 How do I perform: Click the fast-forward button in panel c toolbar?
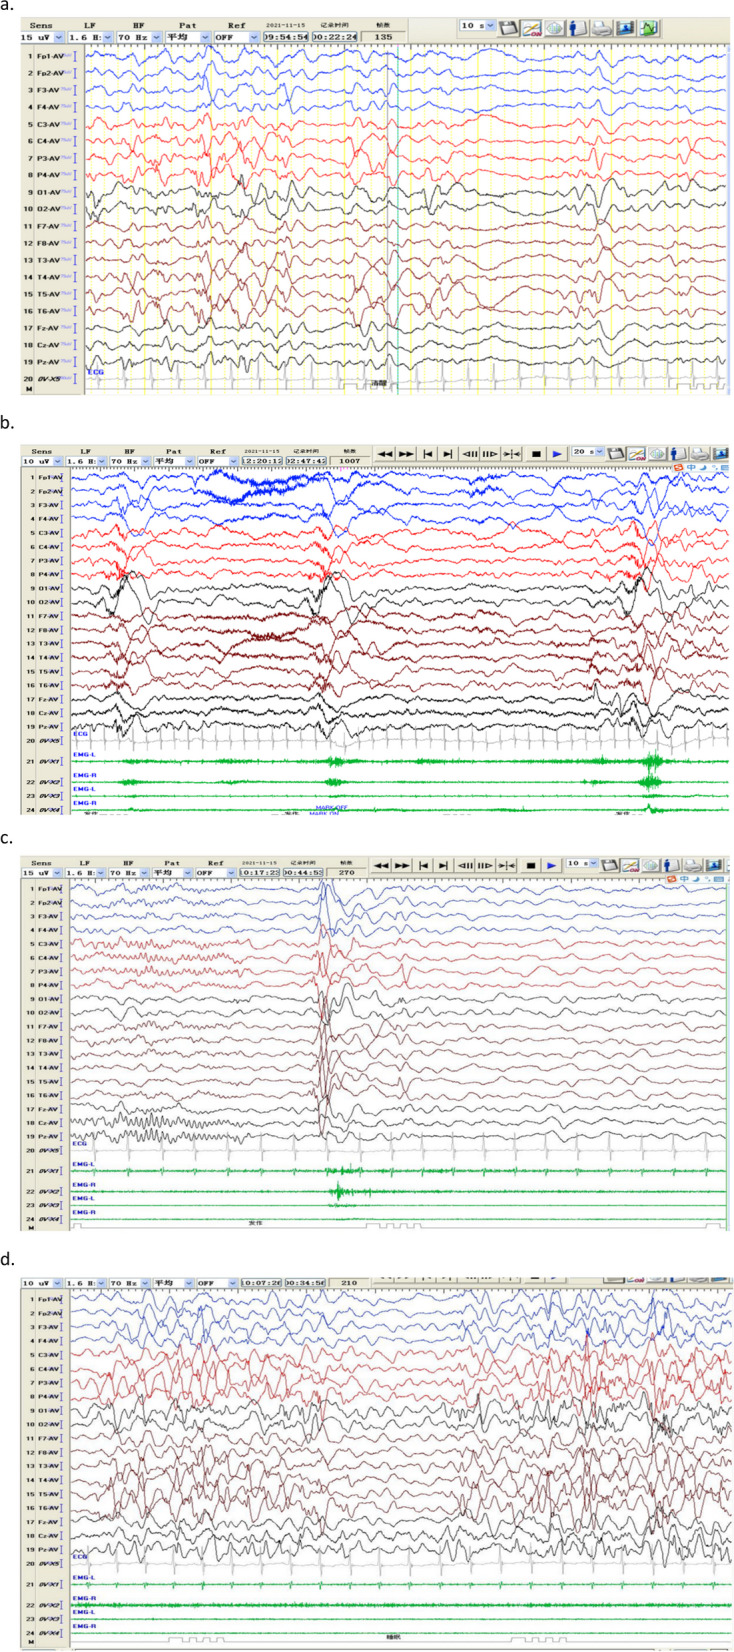[x=401, y=865]
